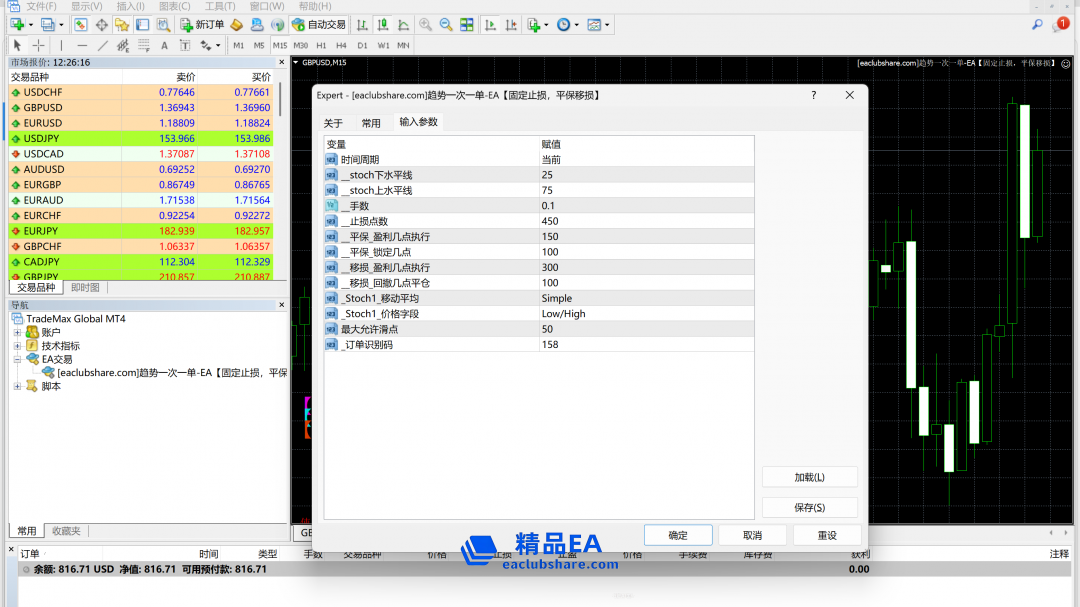
Task: Select the text label (A) tool
Action: [x=165, y=45]
